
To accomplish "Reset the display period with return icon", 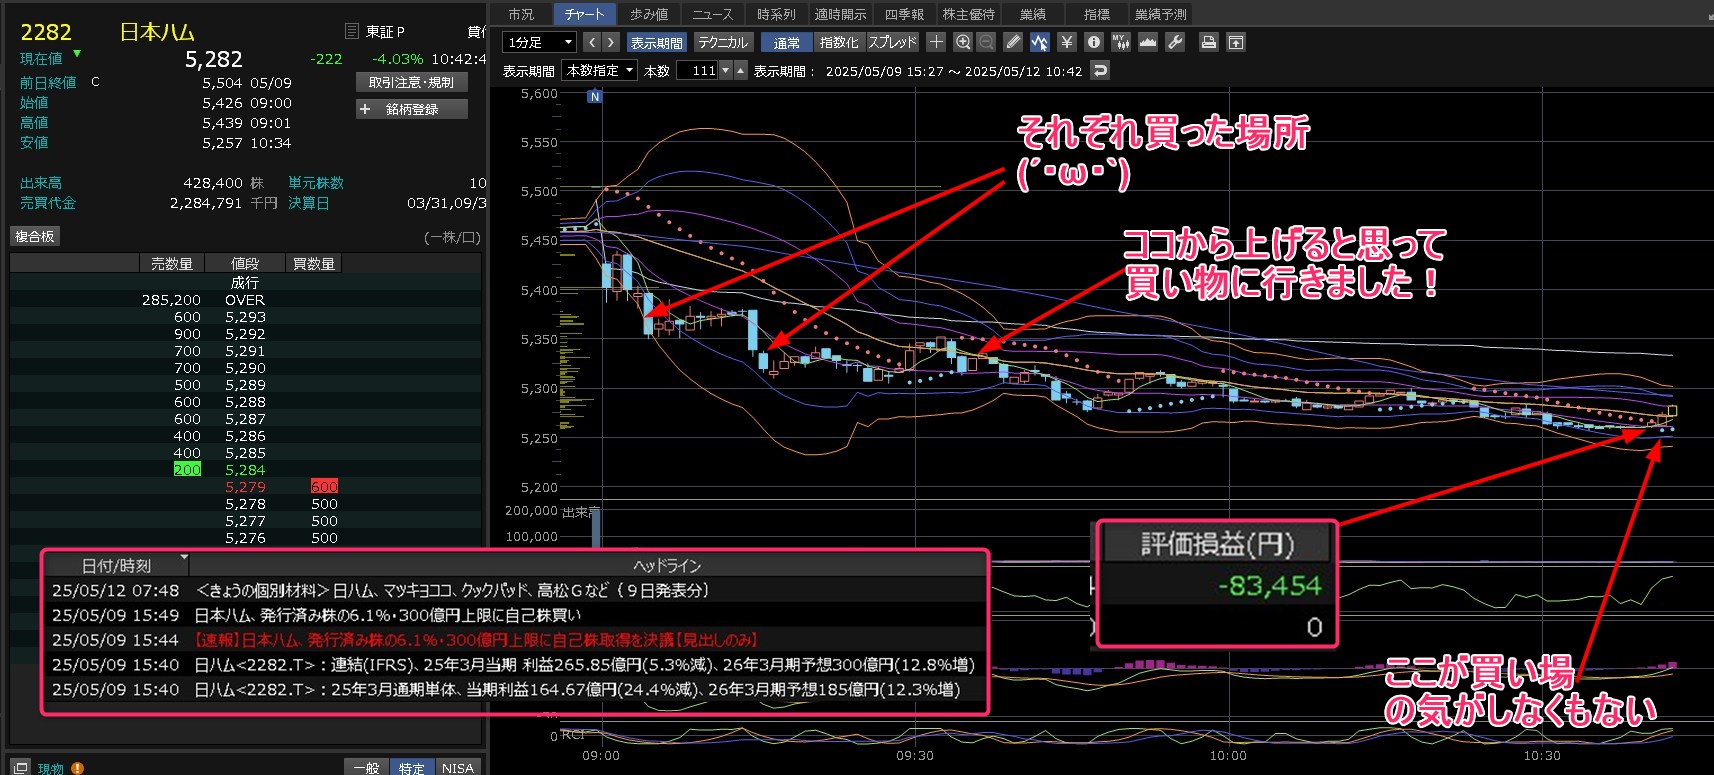I will [x=1101, y=70].
